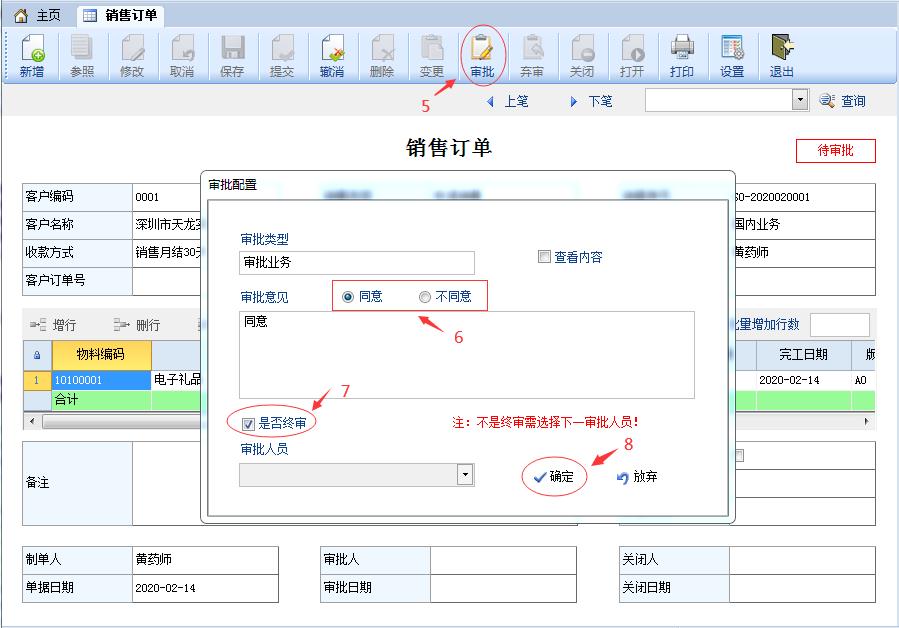Open the 打印 (Print) function
This screenshot has width=899, height=628.
coord(682,55)
